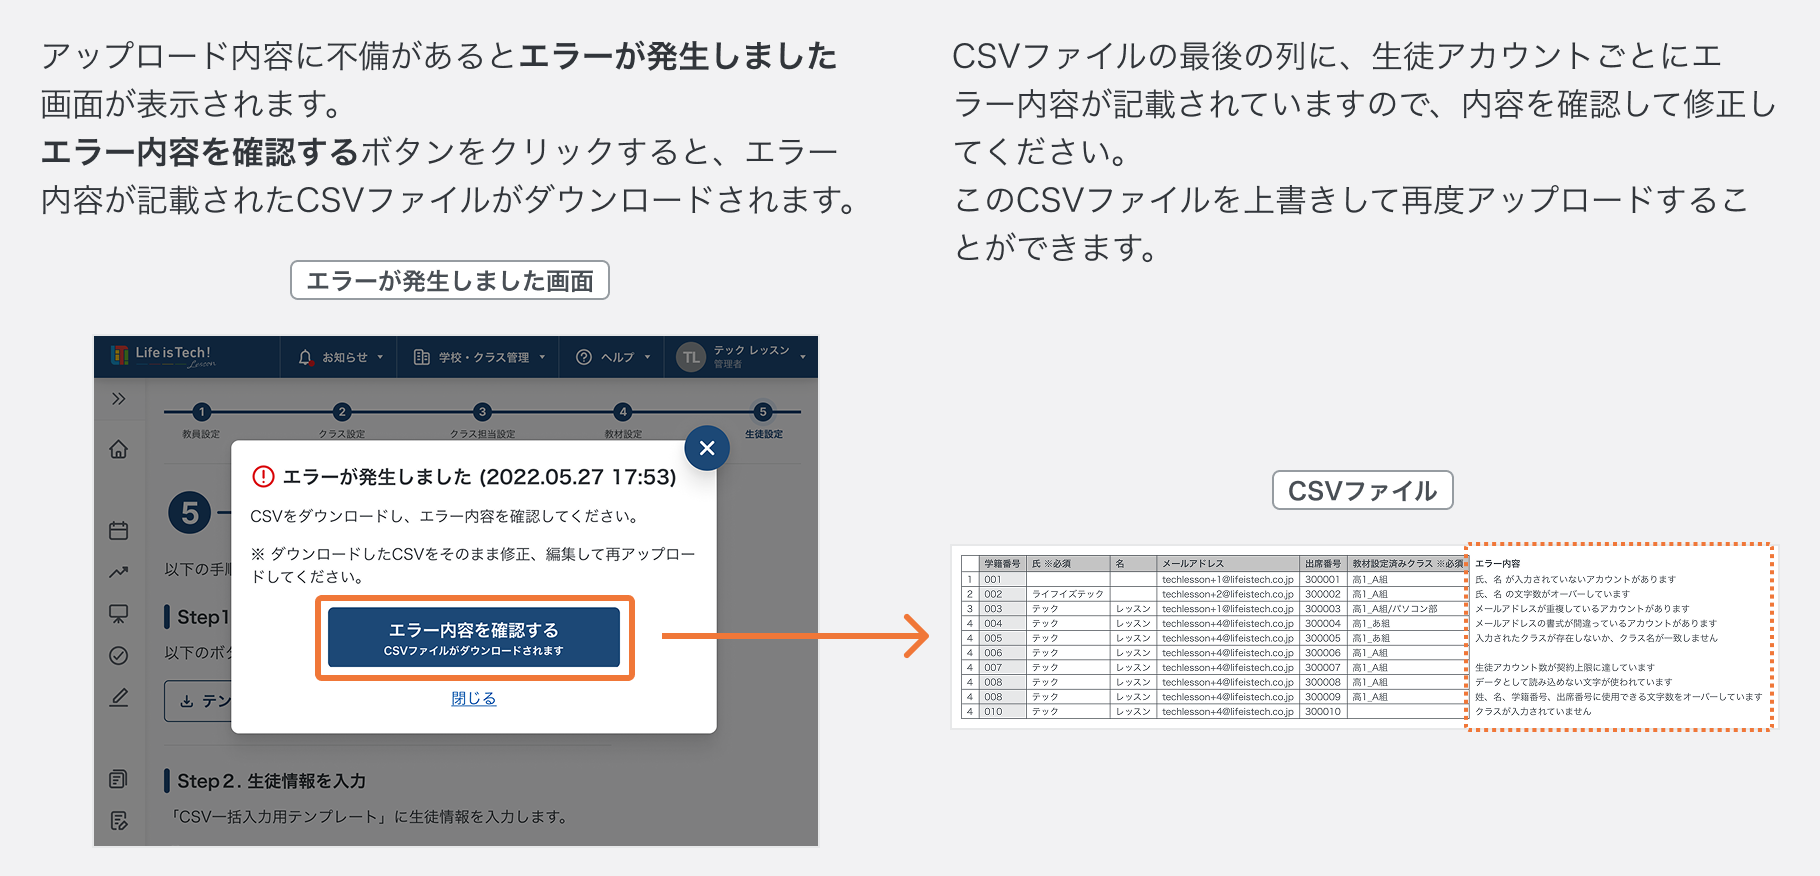
Task: Expand the お知らせ dropdown caret
Action: 380,357
